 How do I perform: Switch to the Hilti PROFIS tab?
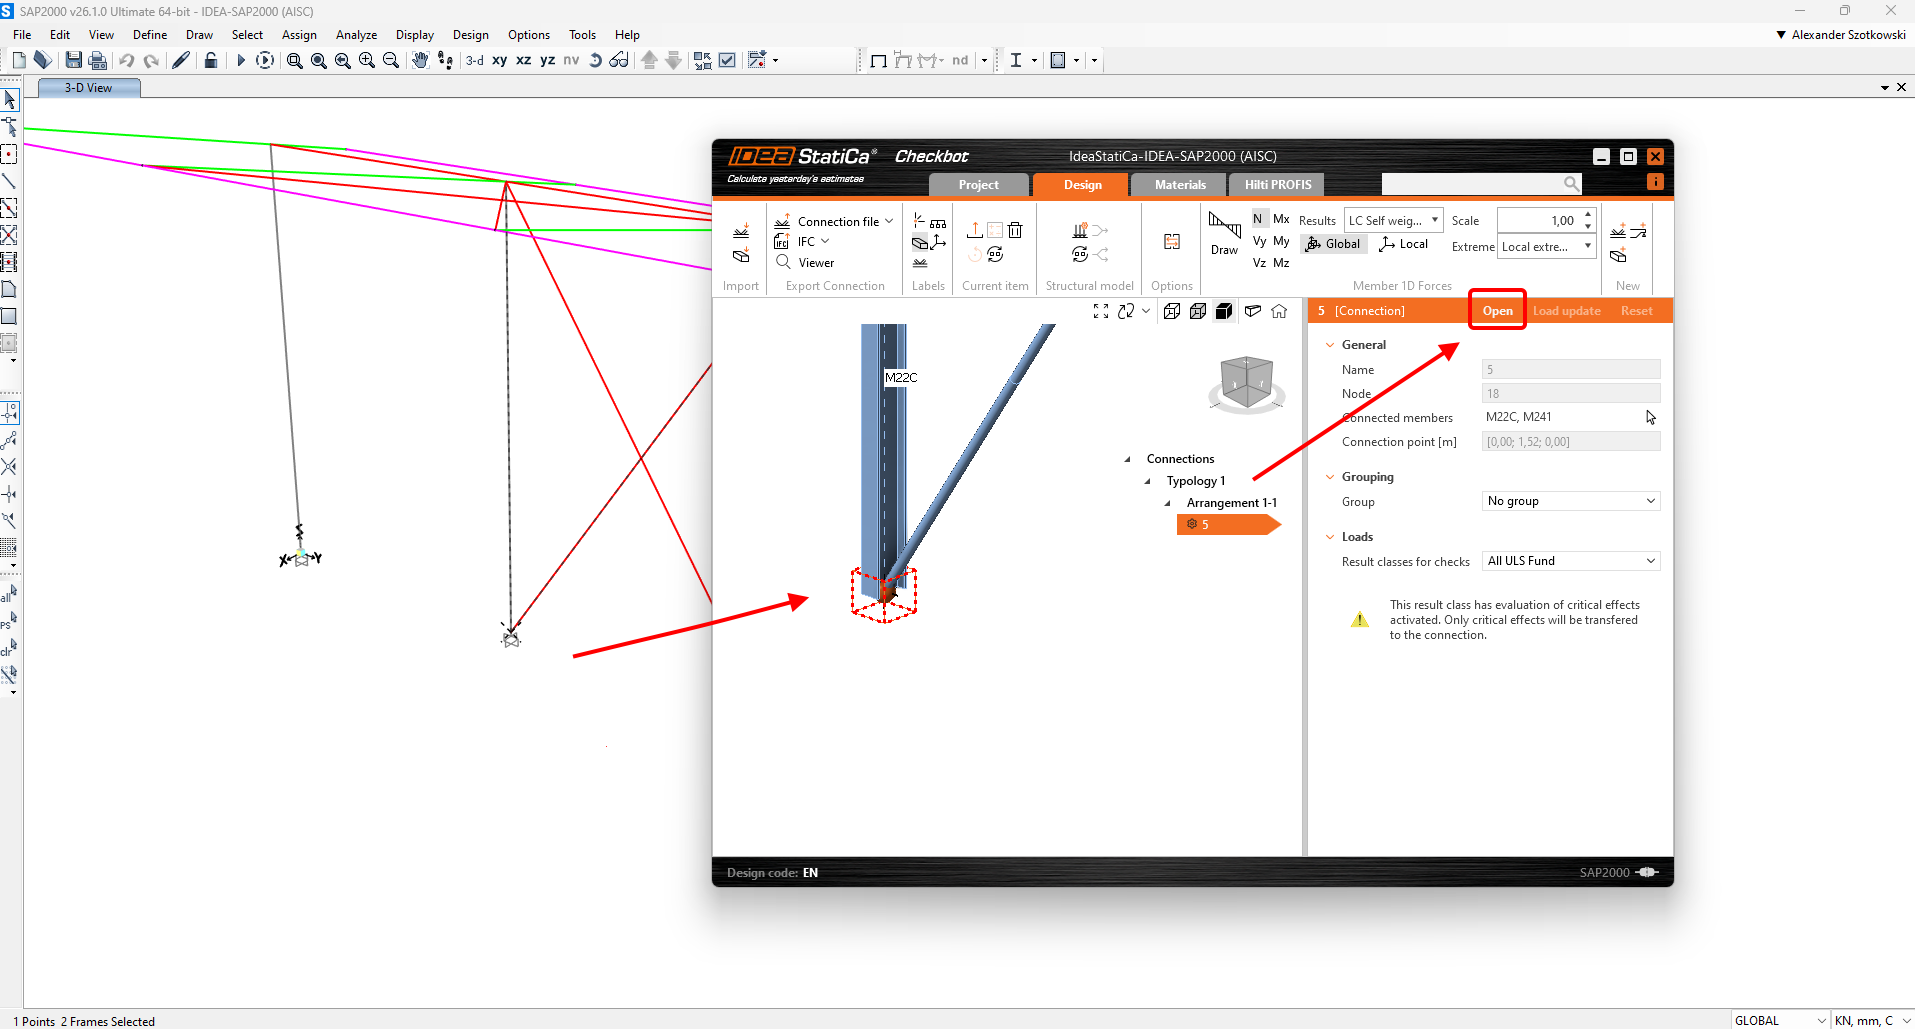(x=1278, y=185)
